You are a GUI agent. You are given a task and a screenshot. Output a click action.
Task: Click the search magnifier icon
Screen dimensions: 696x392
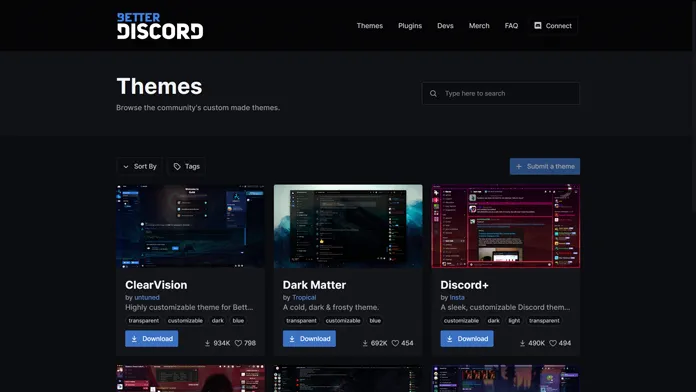(x=433, y=93)
